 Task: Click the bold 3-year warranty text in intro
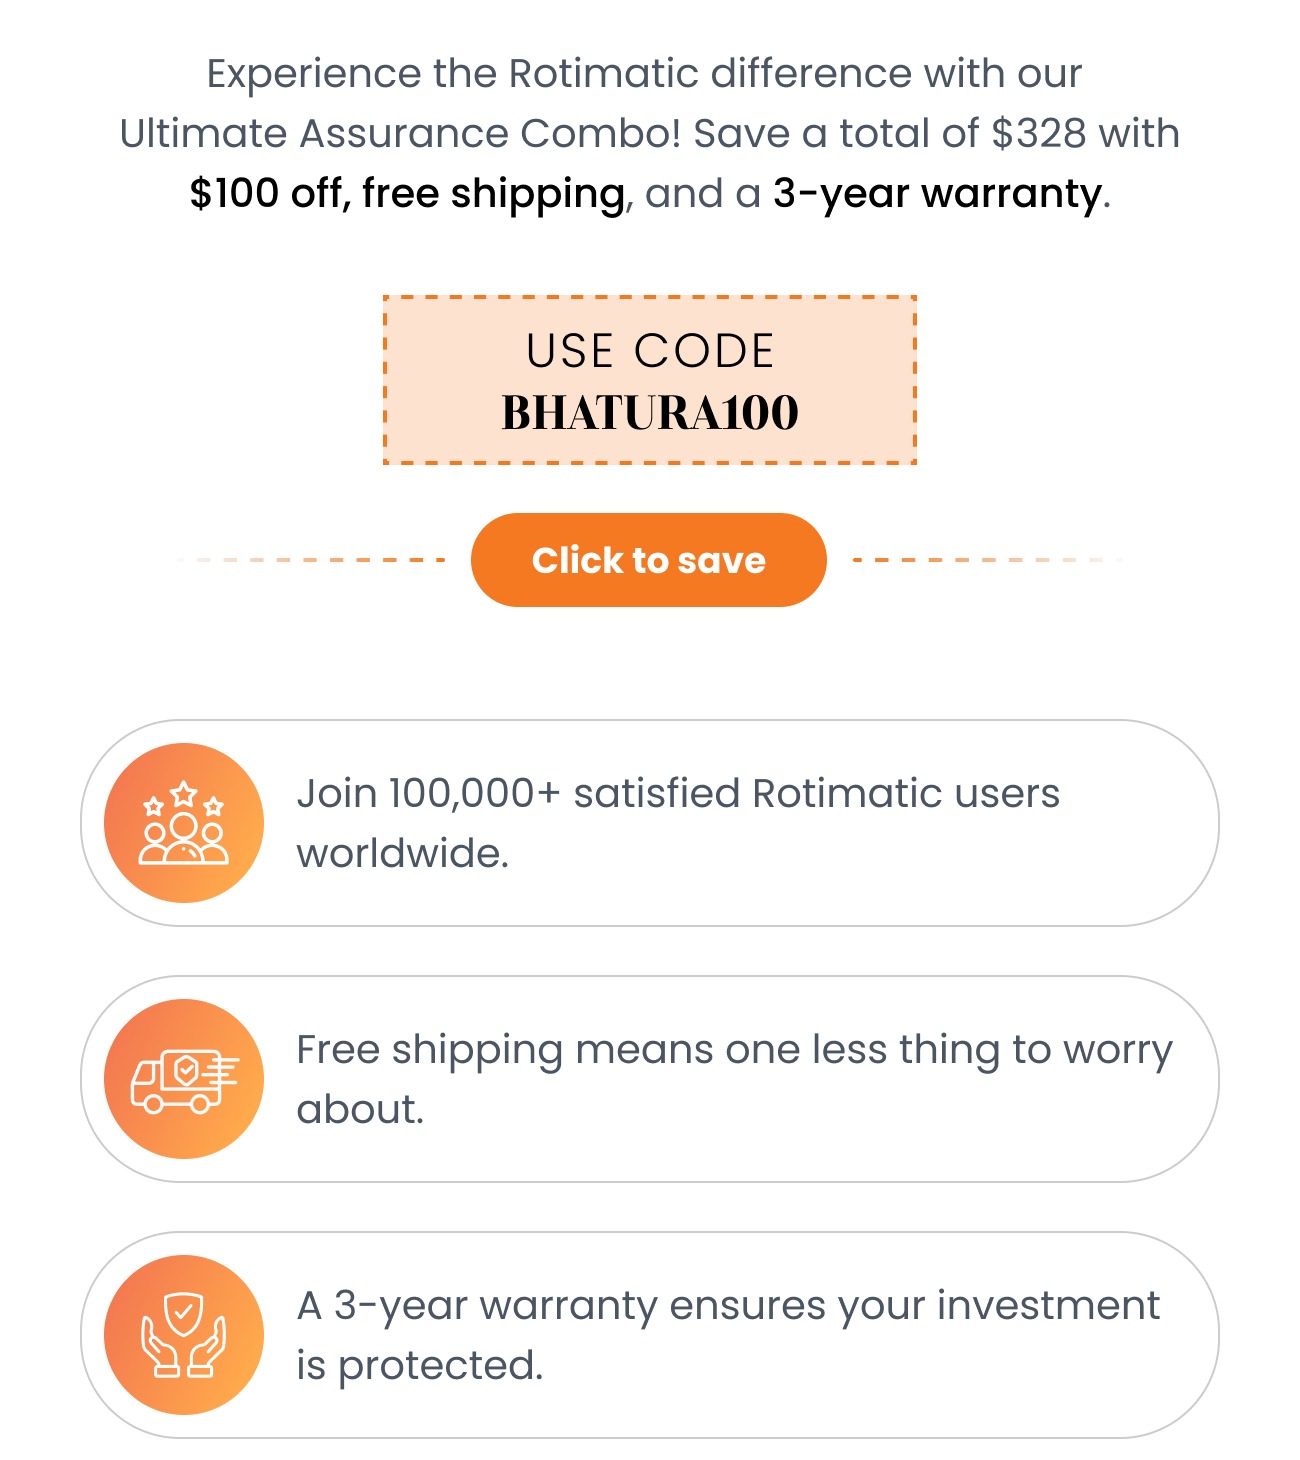[x=937, y=193]
